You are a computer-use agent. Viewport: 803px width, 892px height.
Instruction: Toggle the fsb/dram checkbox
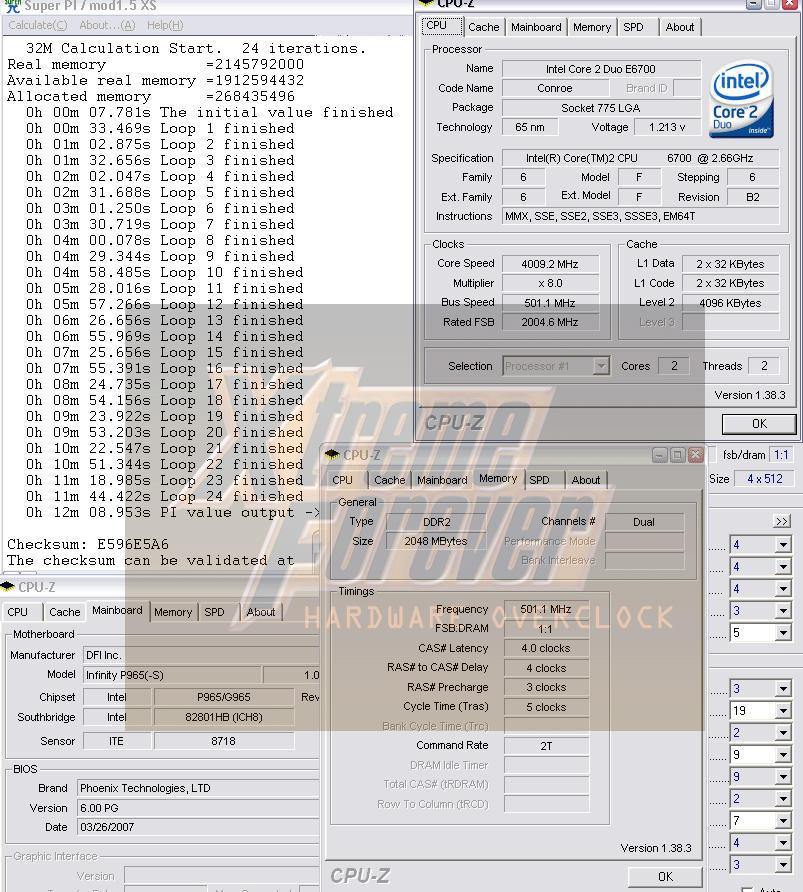[x=712, y=453]
